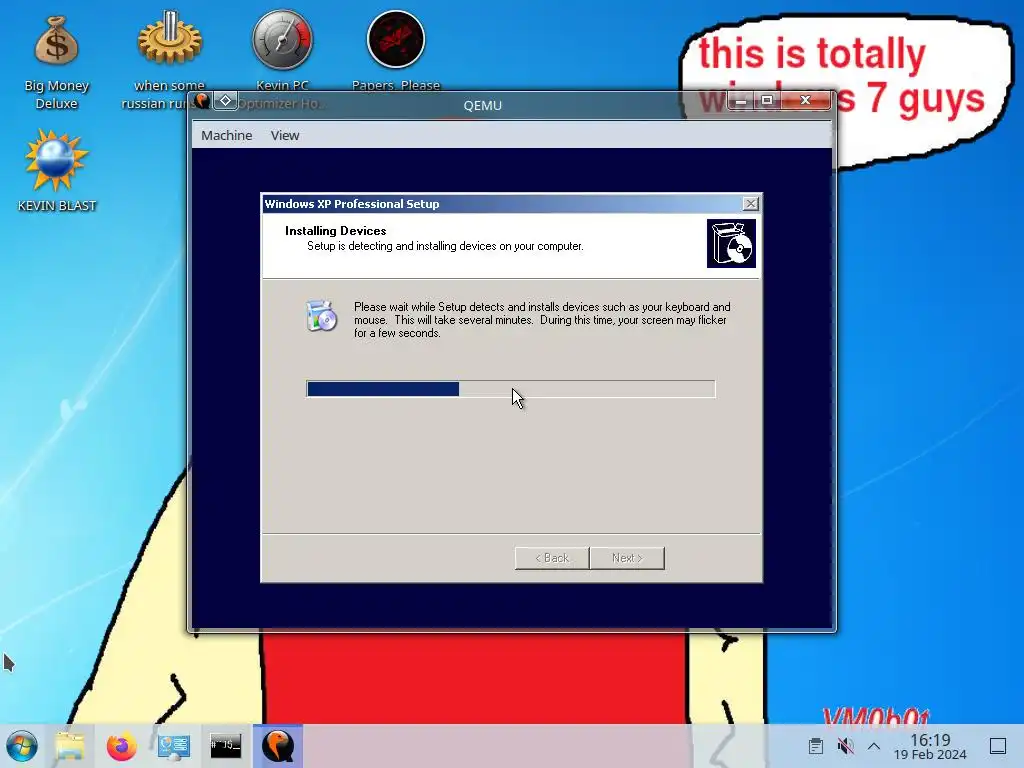Open the terminal taskbar icon

pos(225,746)
